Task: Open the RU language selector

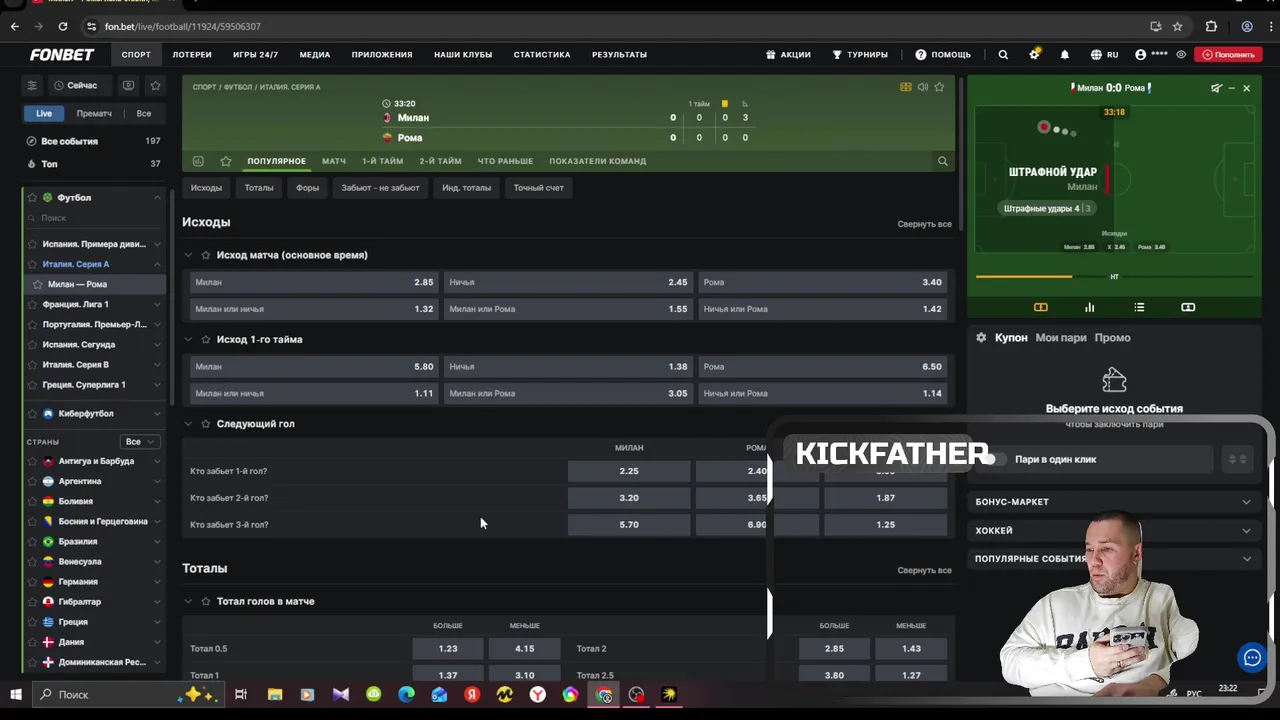Action: [x=1105, y=55]
